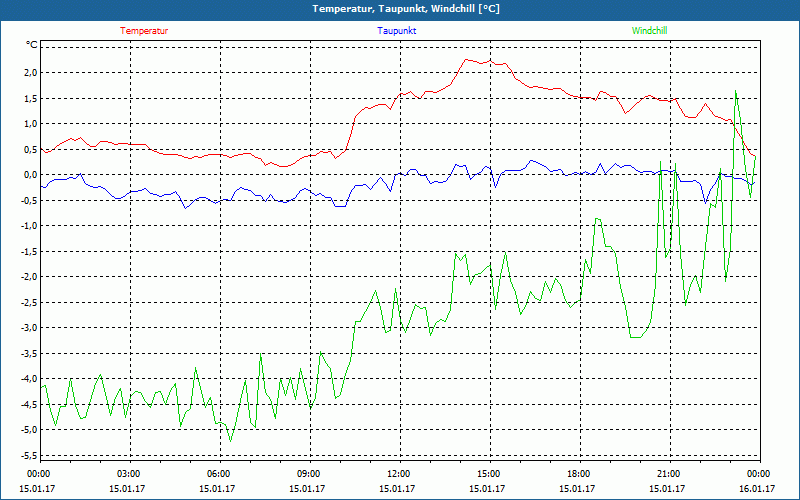Image resolution: width=800 pixels, height=500 pixels.
Task: Click the 0,0 y-axis value
Action: [x=31, y=174]
